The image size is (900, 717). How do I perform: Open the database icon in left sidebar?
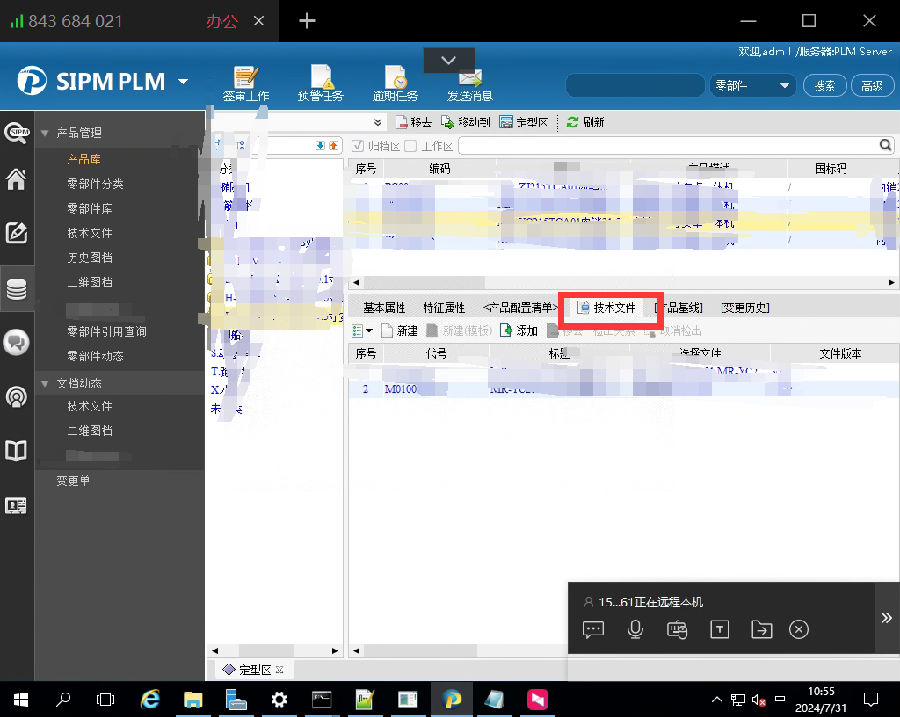tap(16, 288)
